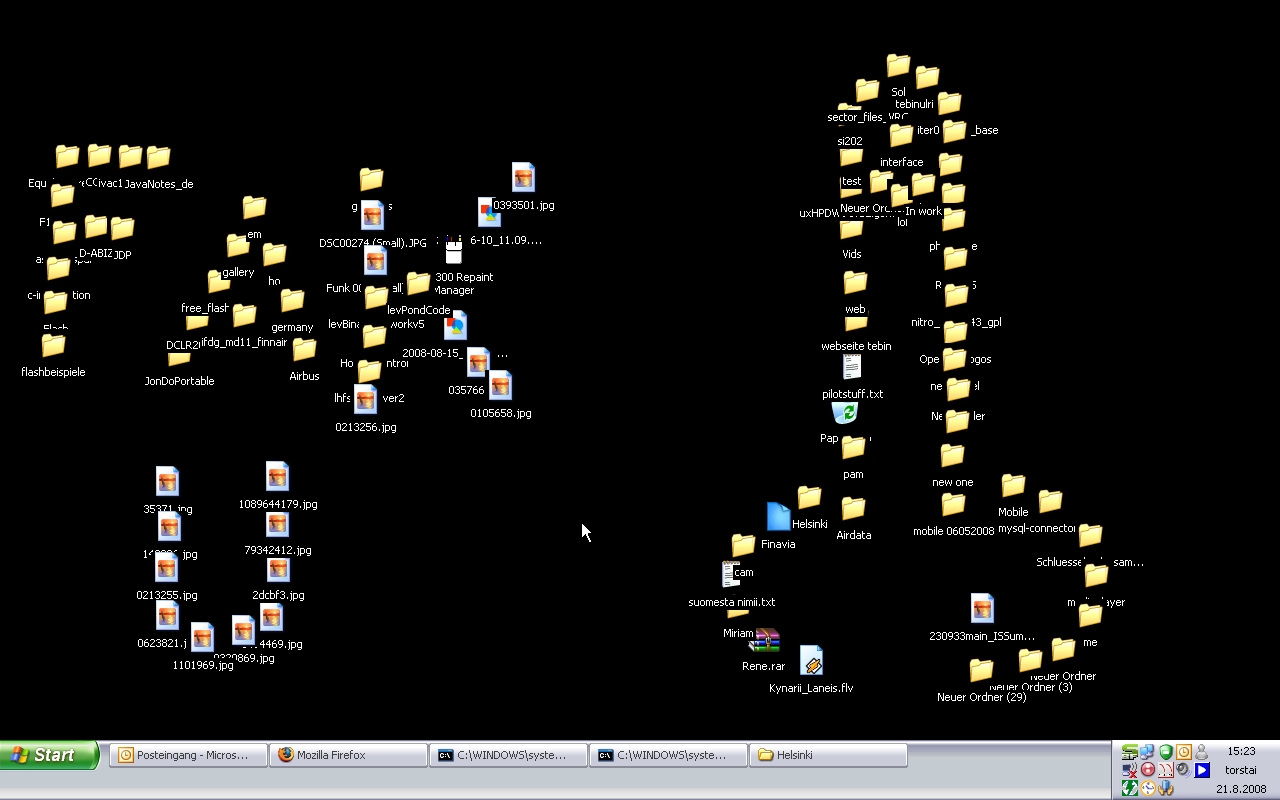Switch to Mozilla Firefox from the taskbar
Viewport: 1280px width, 800px height.
pyautogui.click(x=348, y=755)
